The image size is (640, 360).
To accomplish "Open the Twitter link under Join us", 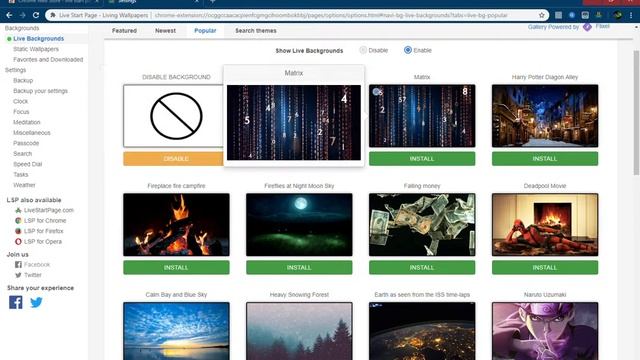I will [x=33, y=275].
